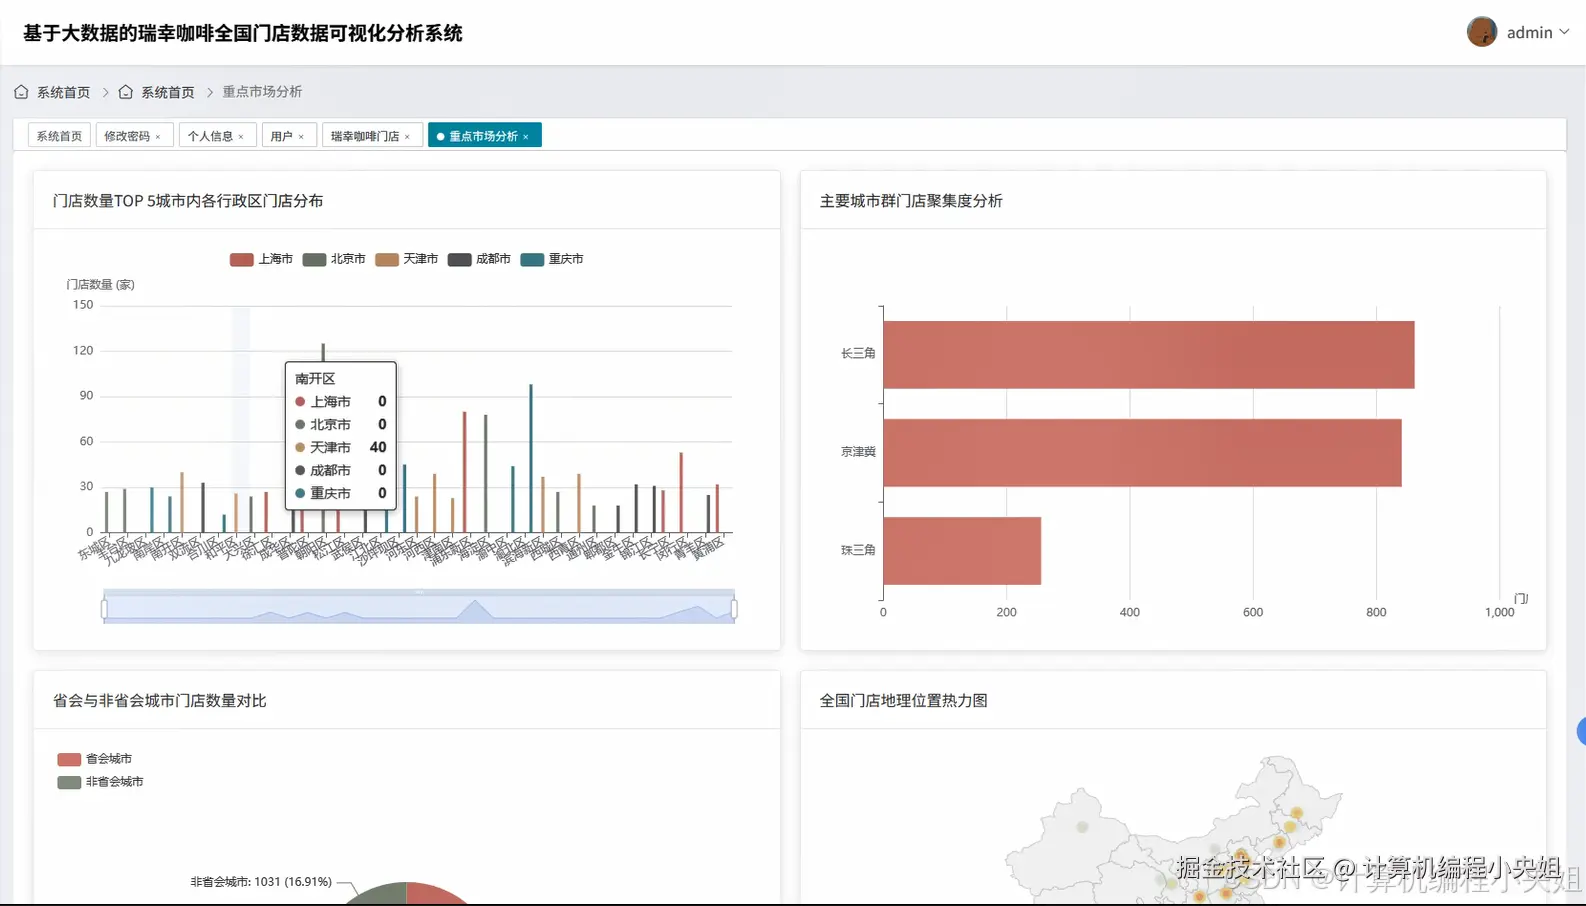
Task: Close the 瑞幸咖啡门店 tab
Action: [407, 137]
